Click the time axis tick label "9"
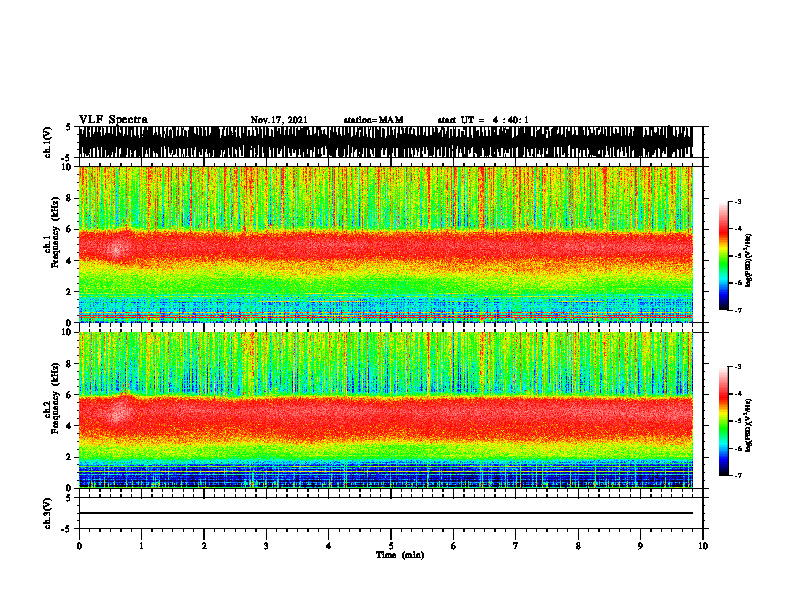Viewport: 792px width, 612px height. click(x=640, y=546)
